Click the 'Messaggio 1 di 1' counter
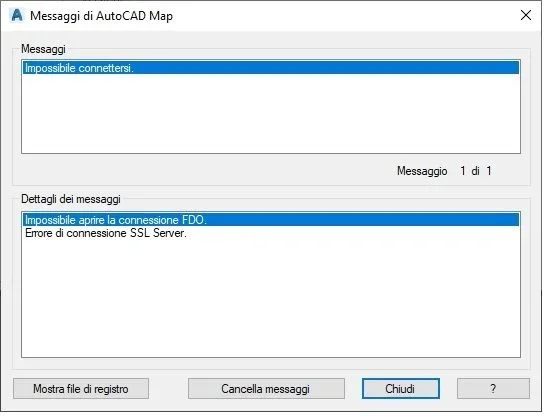Image resolution: width=546 pixels, height=416 pixels. tap(444, 171)
